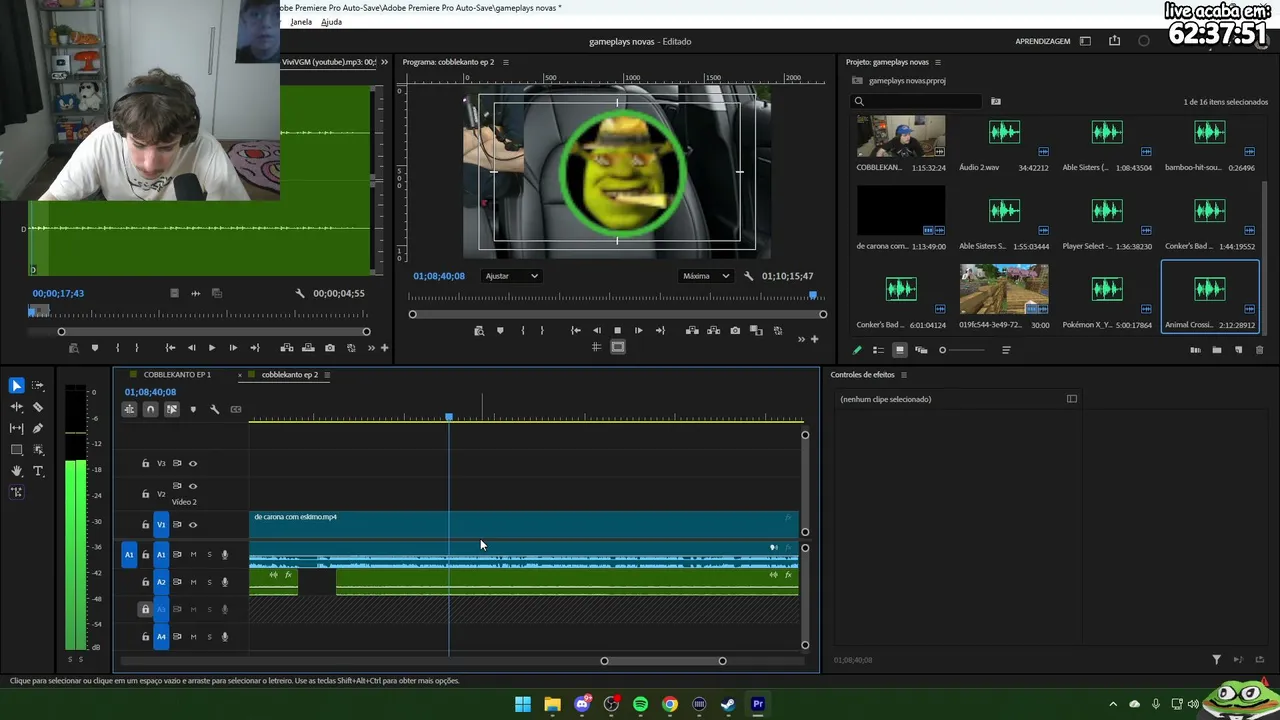1280x720 pixels.
Task: Export frame with Program monitor camera icon
Action: point(735,331)
